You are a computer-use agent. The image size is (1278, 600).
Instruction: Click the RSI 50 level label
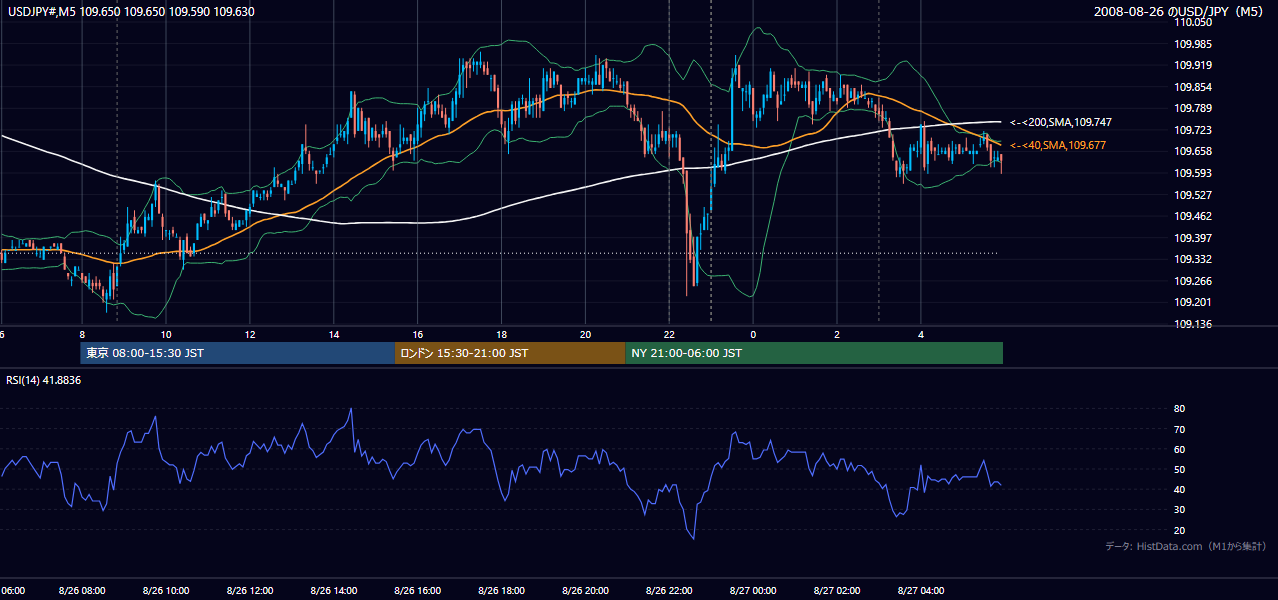(1179, 469)
